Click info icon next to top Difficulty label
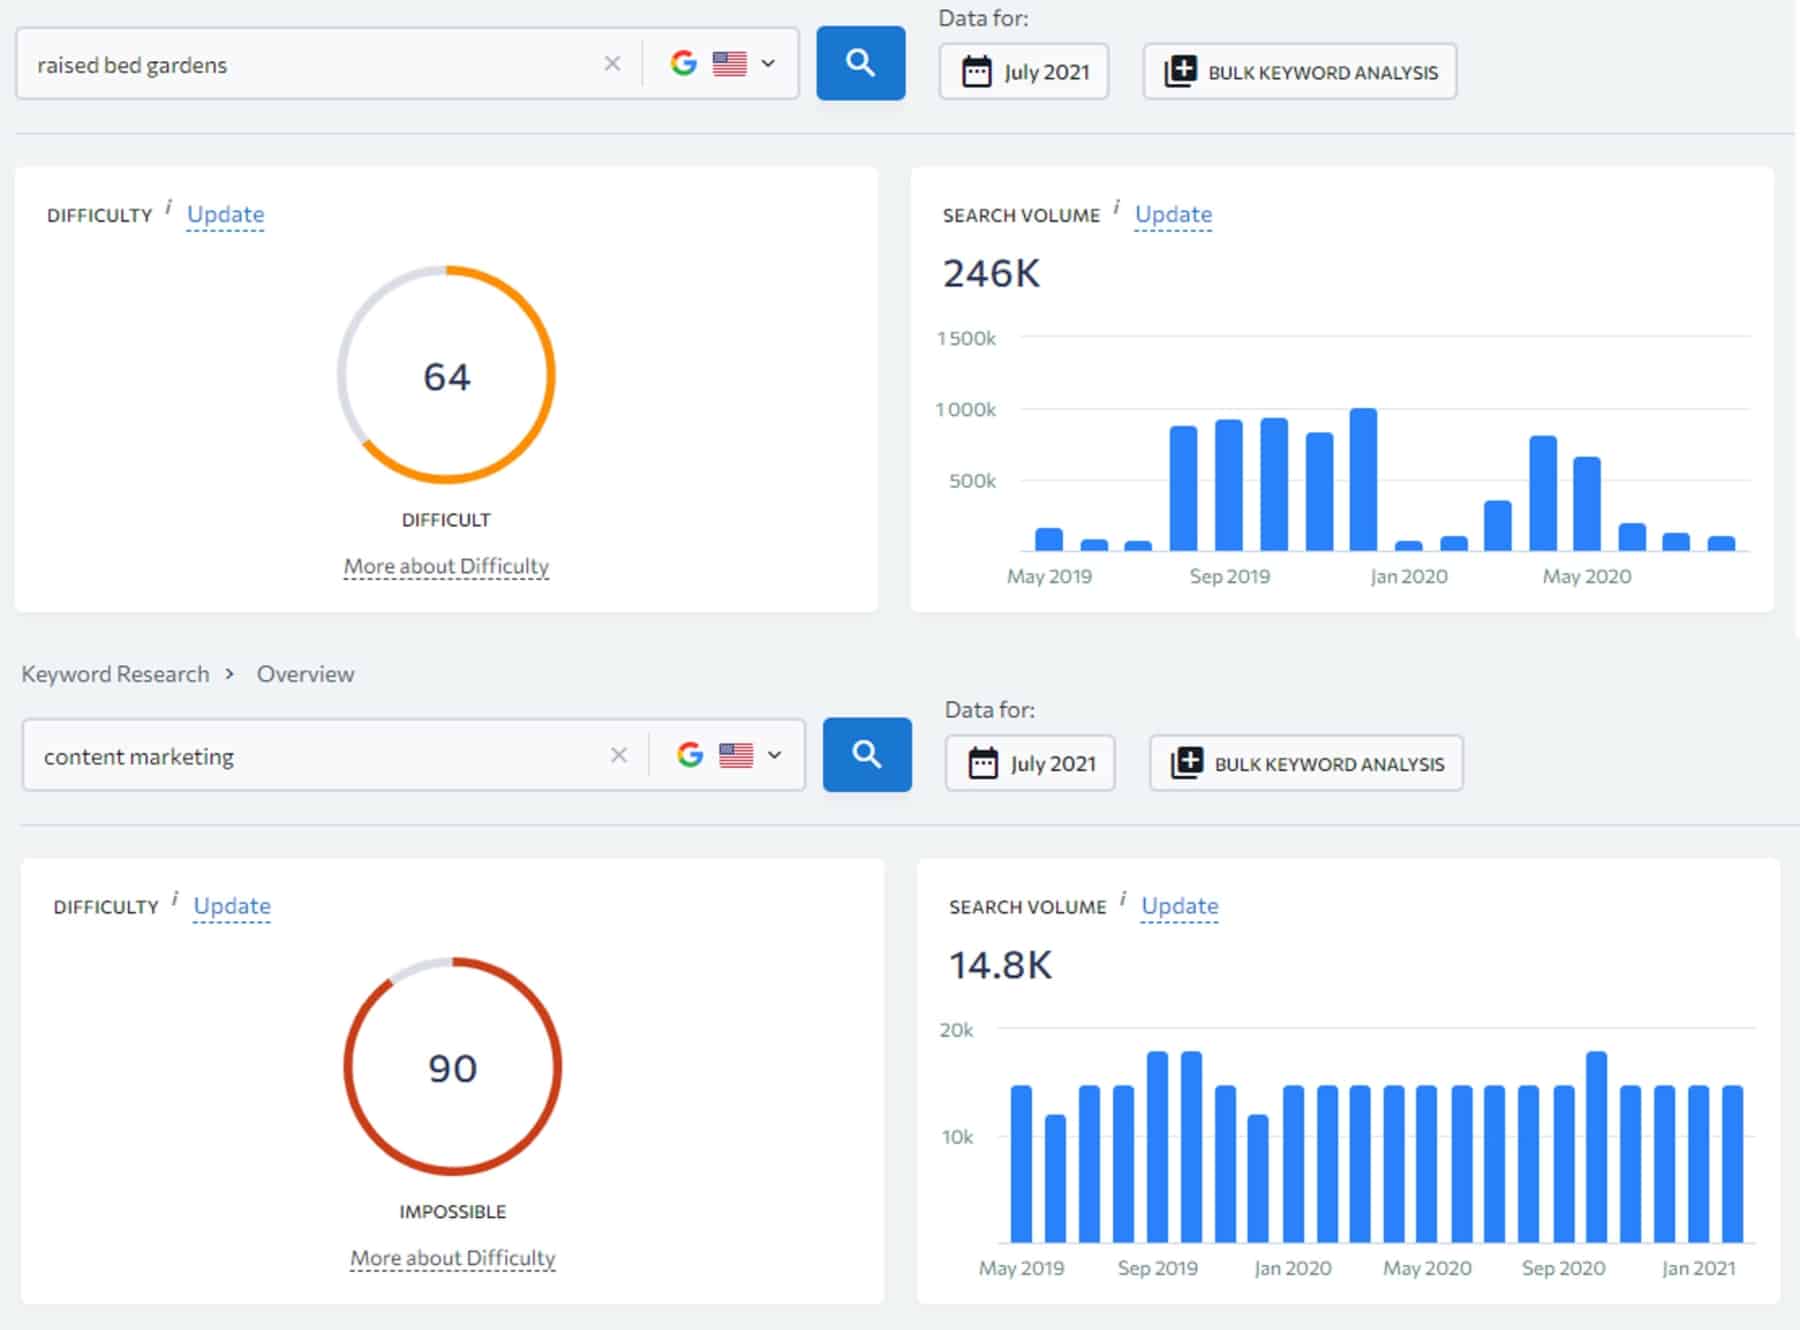Viewport: 1800px width, 1330px height. (x=168, y=207)
